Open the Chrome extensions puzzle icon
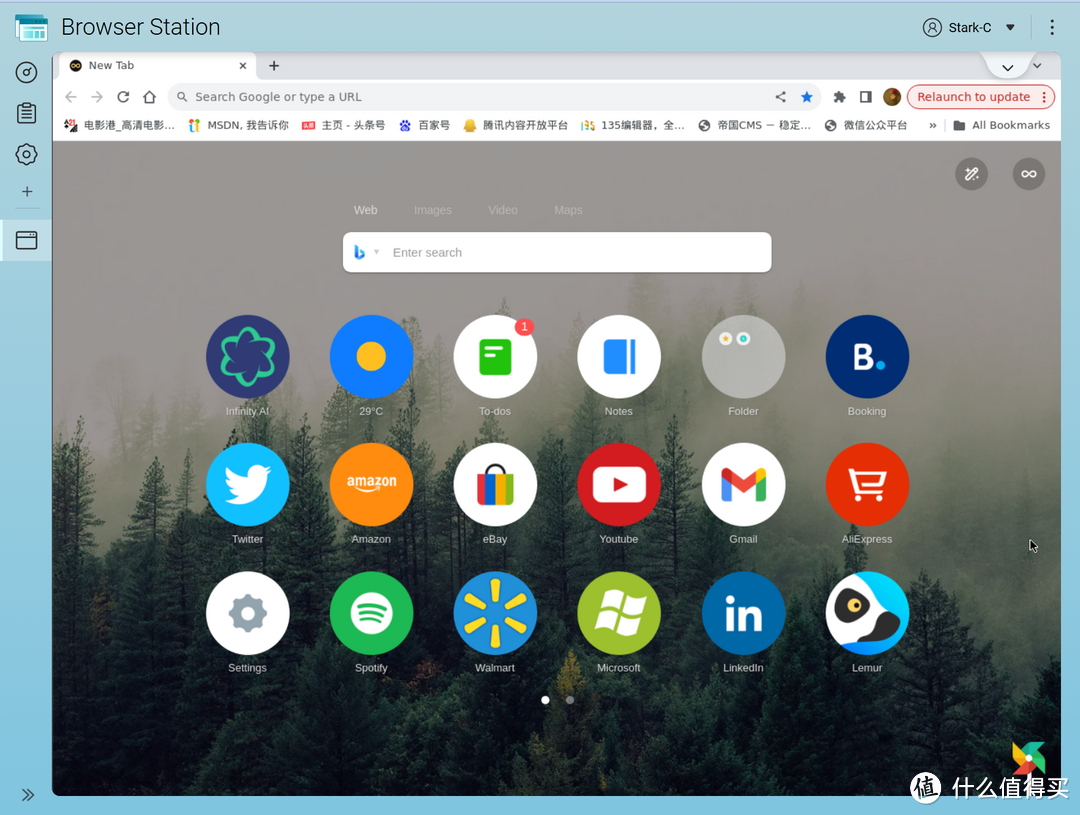1080x815 pixels. pos(839,97)
